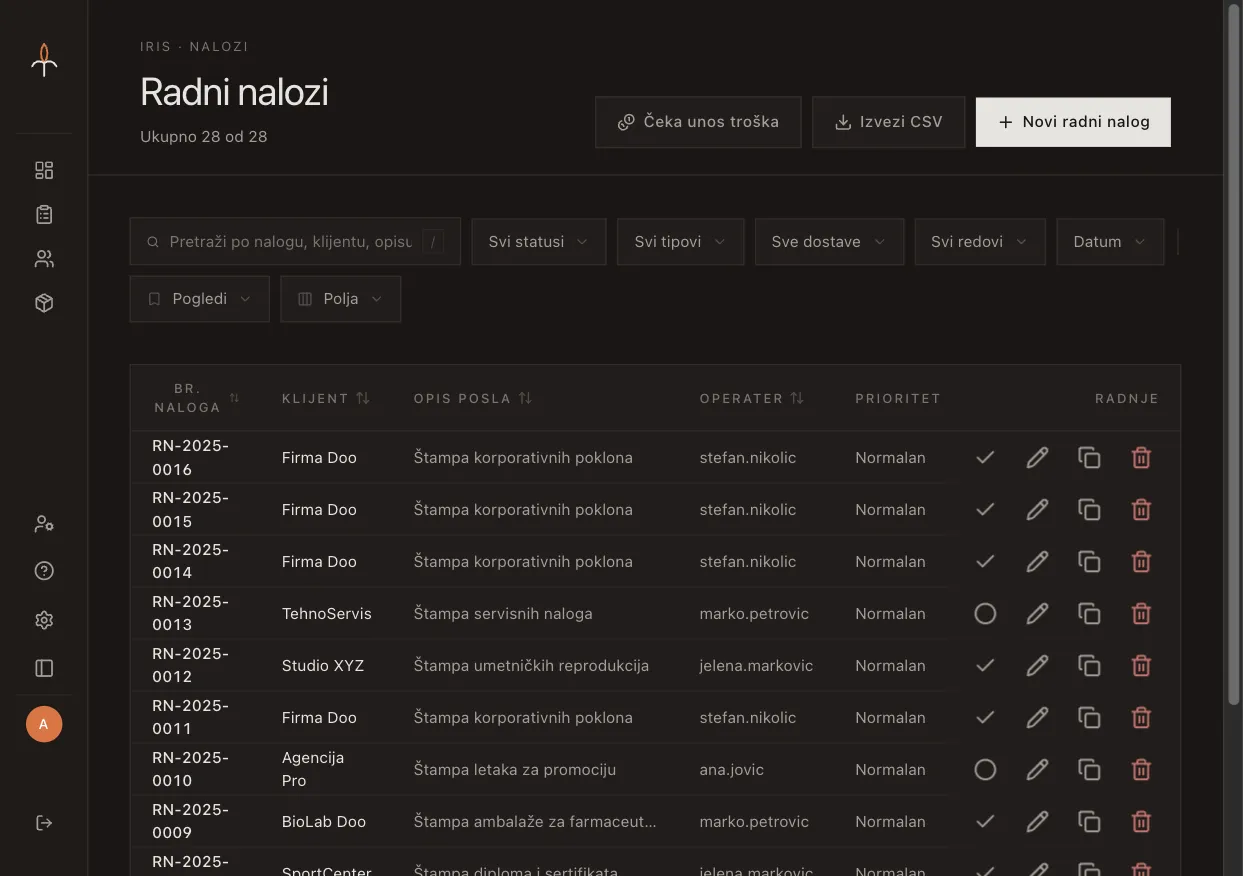The width and height of the screenshot is (1243, 876).
Task: Click the Studio XYZ client cell
Action: (x=323, y=666)
